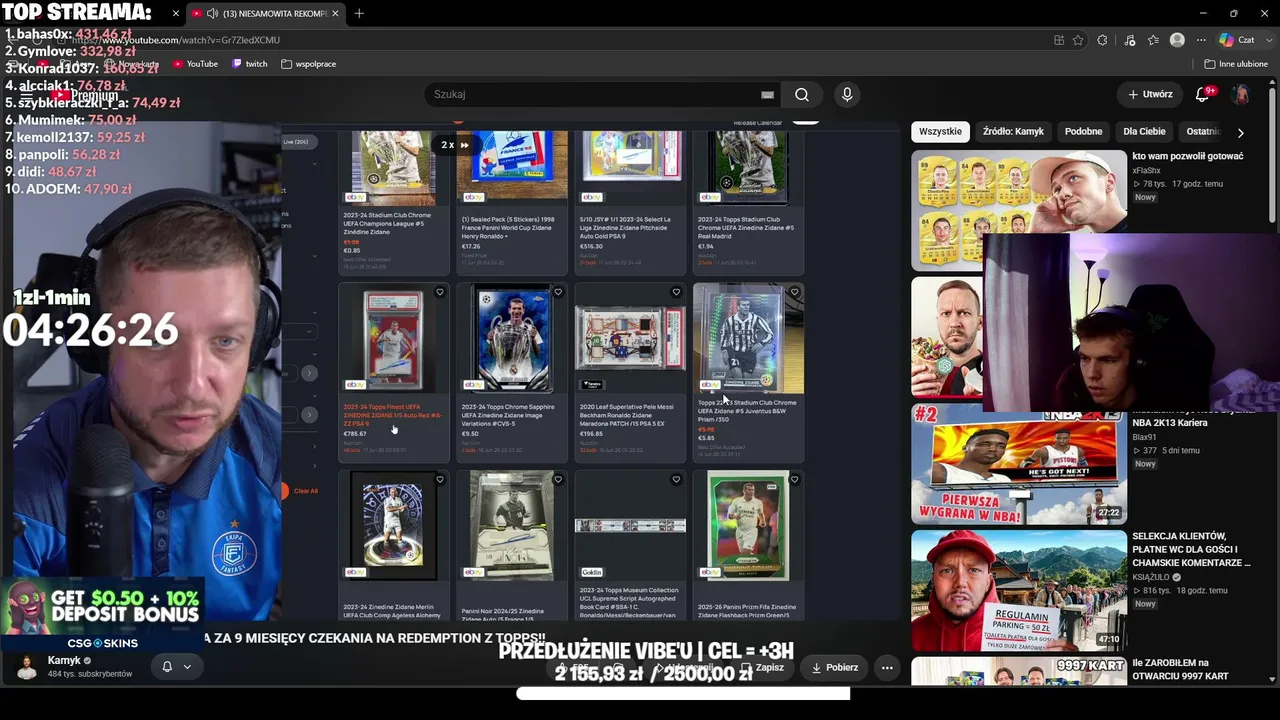Select the Dla Ciebie filter chip
Viewport: 1280px width, 720px height.
coord(1144,131)
